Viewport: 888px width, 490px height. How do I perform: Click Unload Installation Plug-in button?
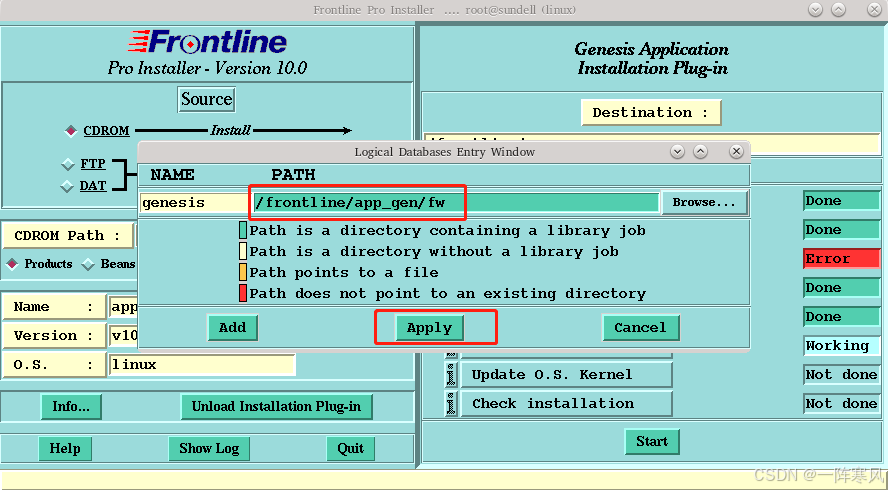point(276,407)
